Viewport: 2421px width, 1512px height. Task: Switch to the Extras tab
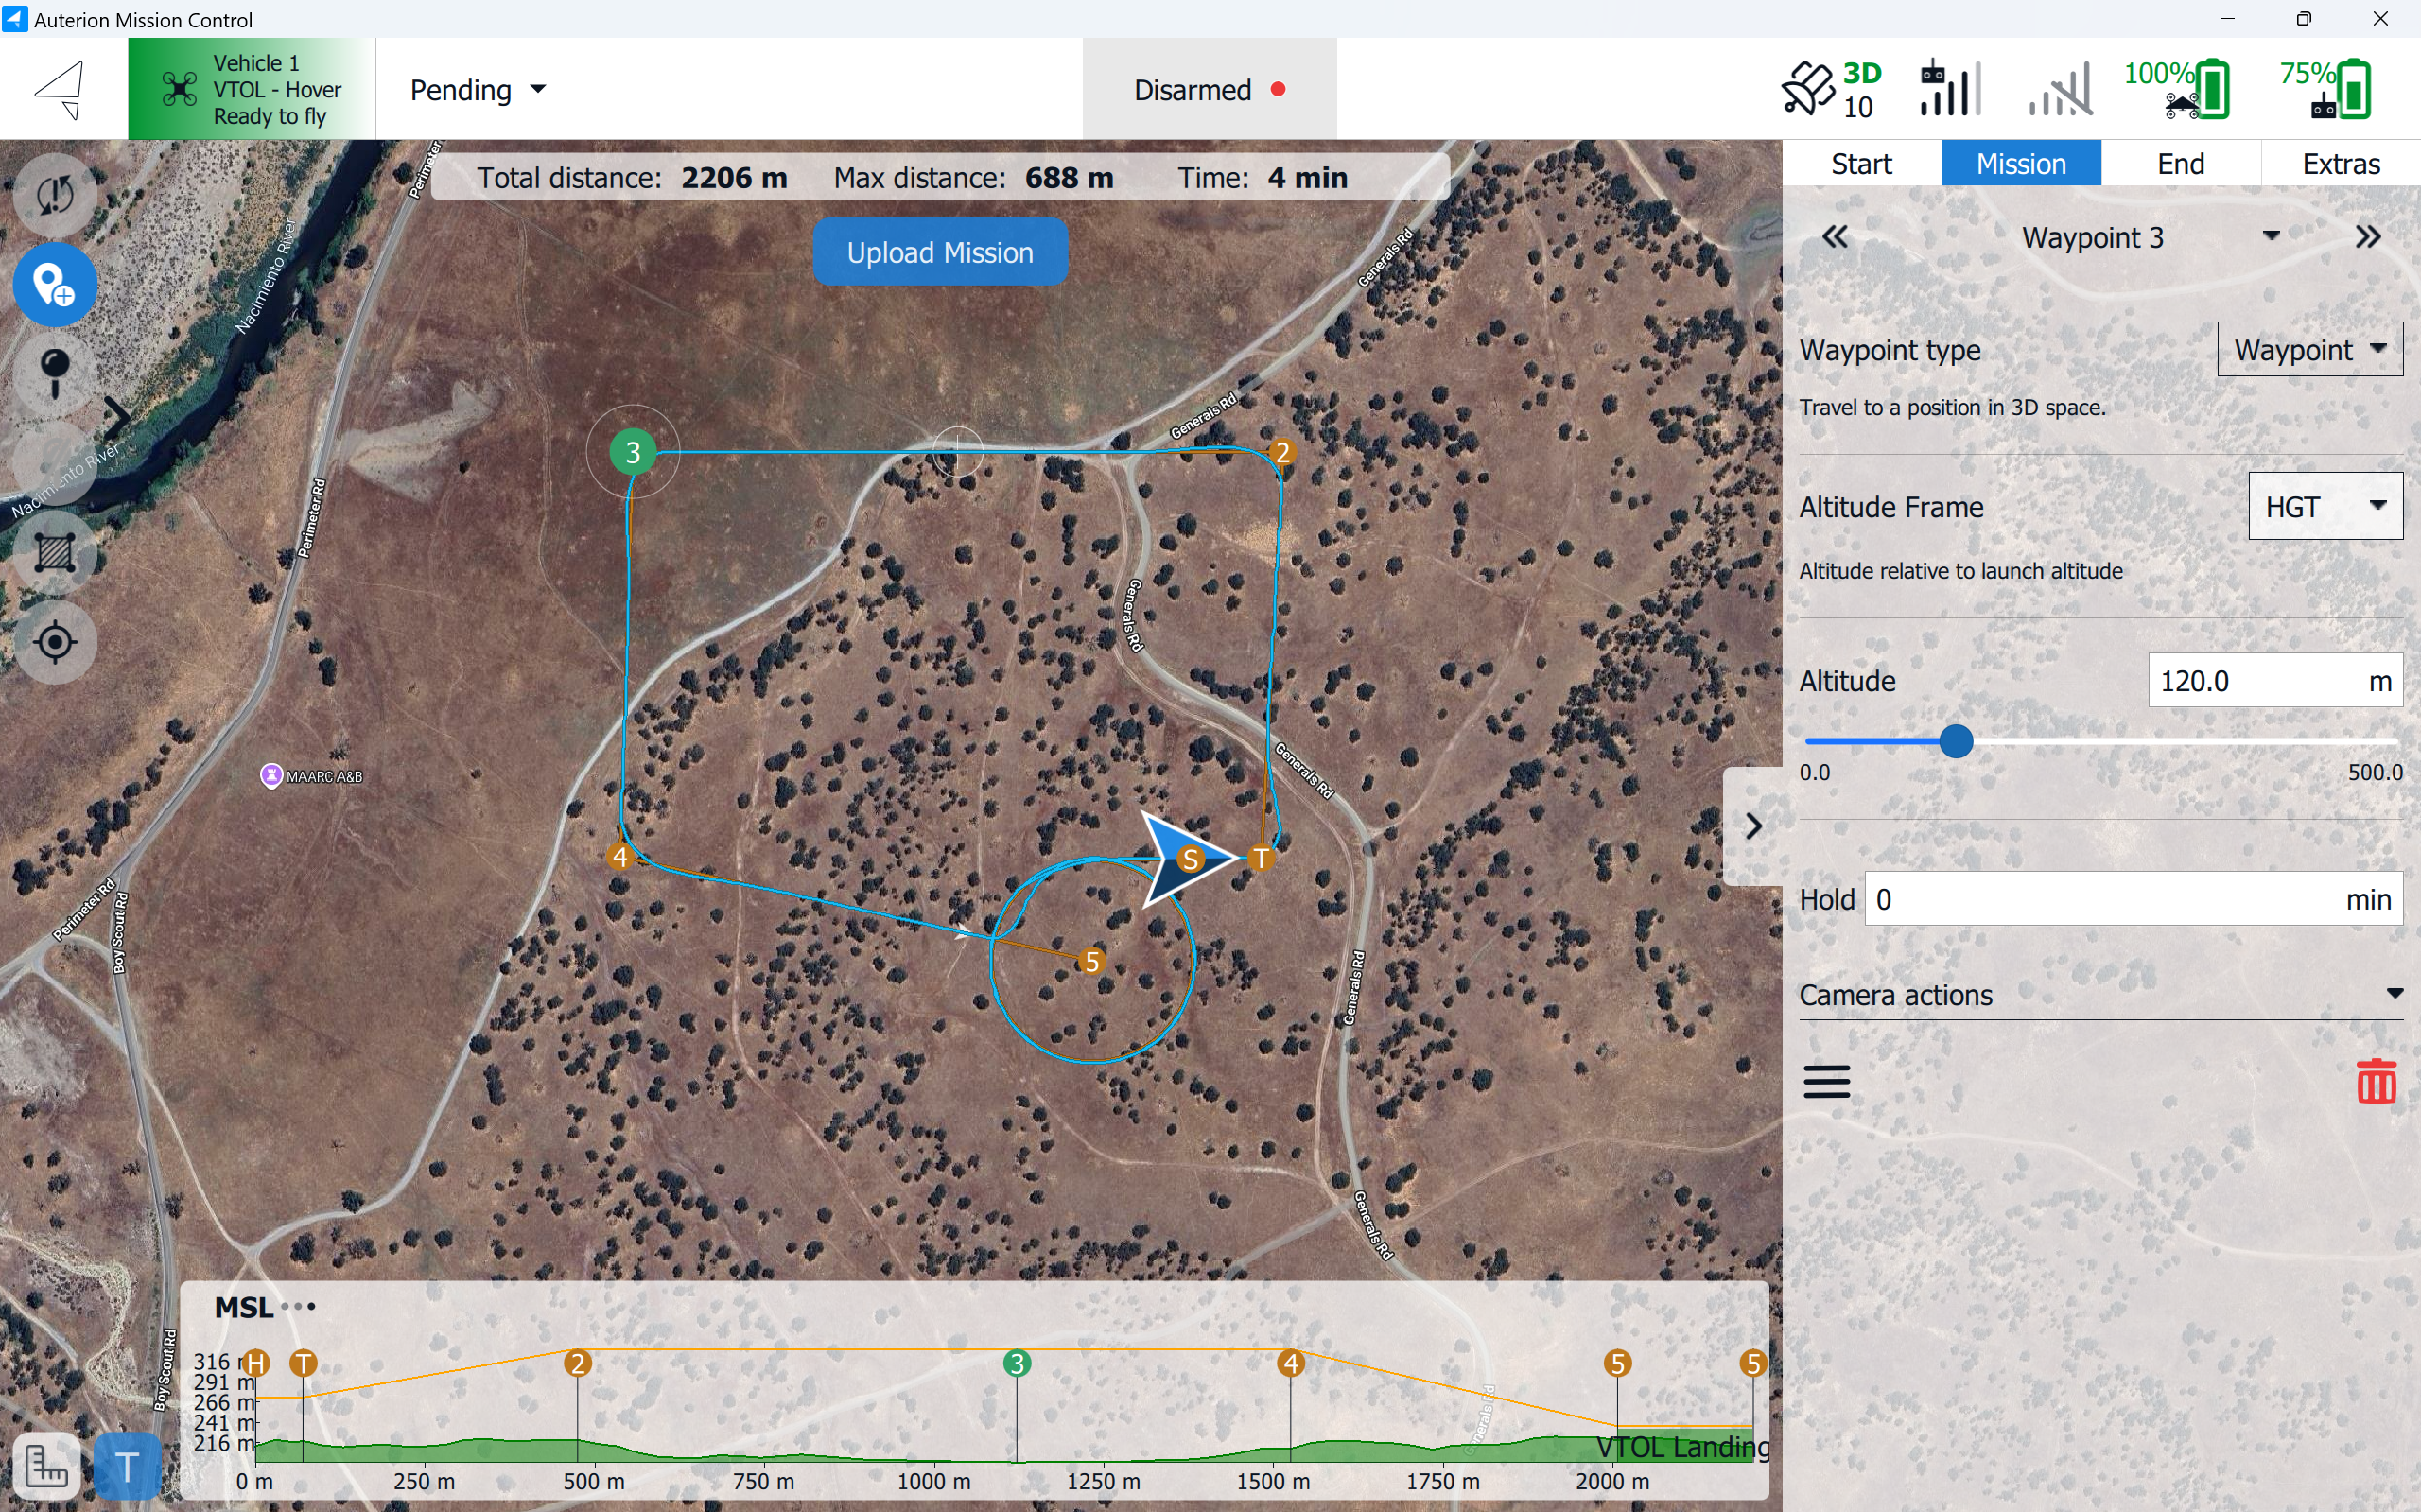(2340, 163)
